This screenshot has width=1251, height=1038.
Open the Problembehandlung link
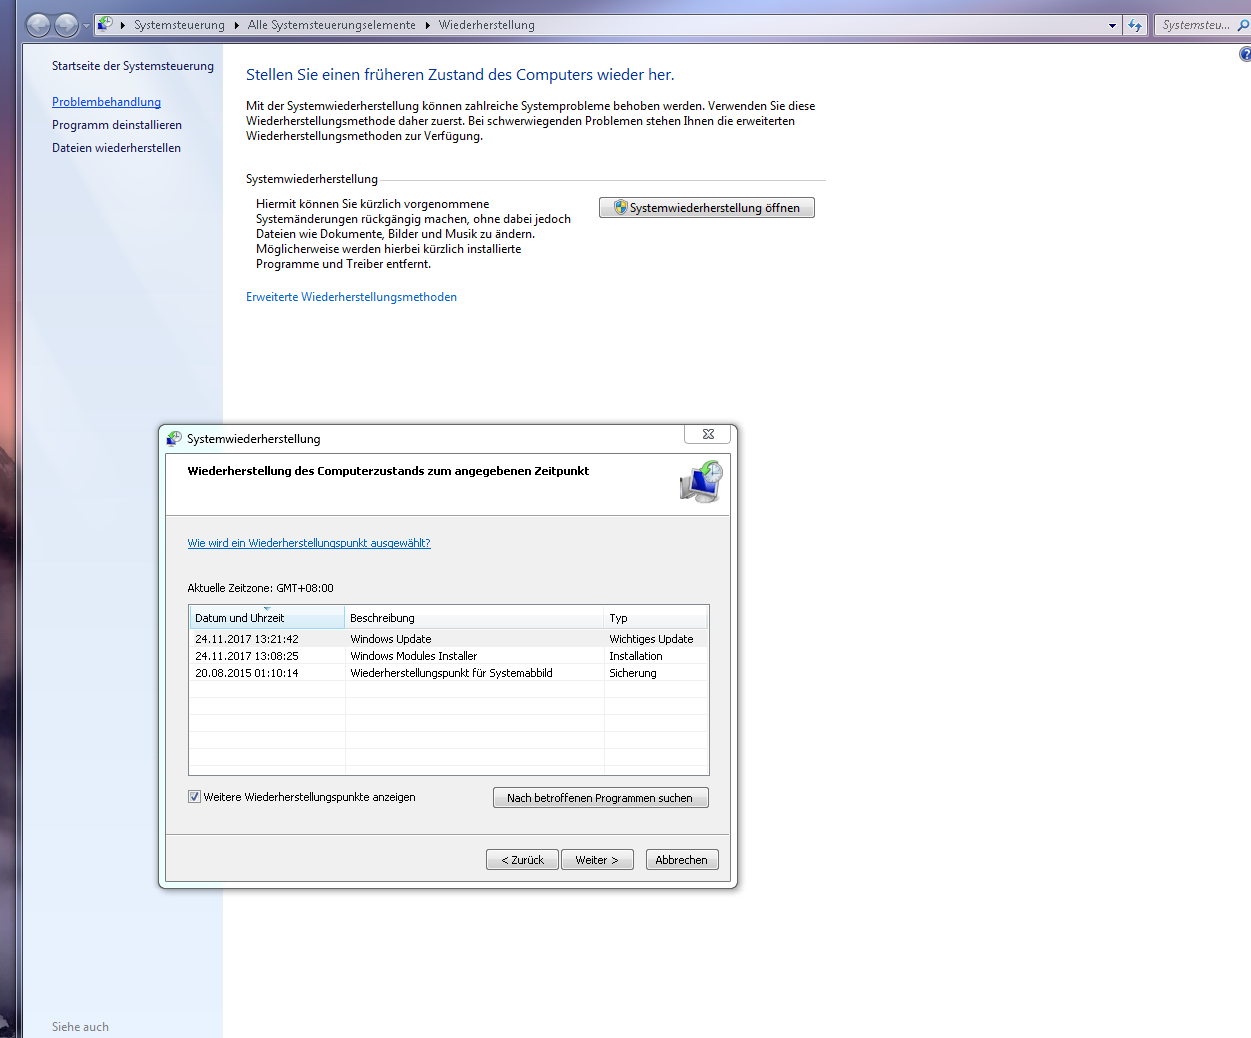(x=106, y=102)
